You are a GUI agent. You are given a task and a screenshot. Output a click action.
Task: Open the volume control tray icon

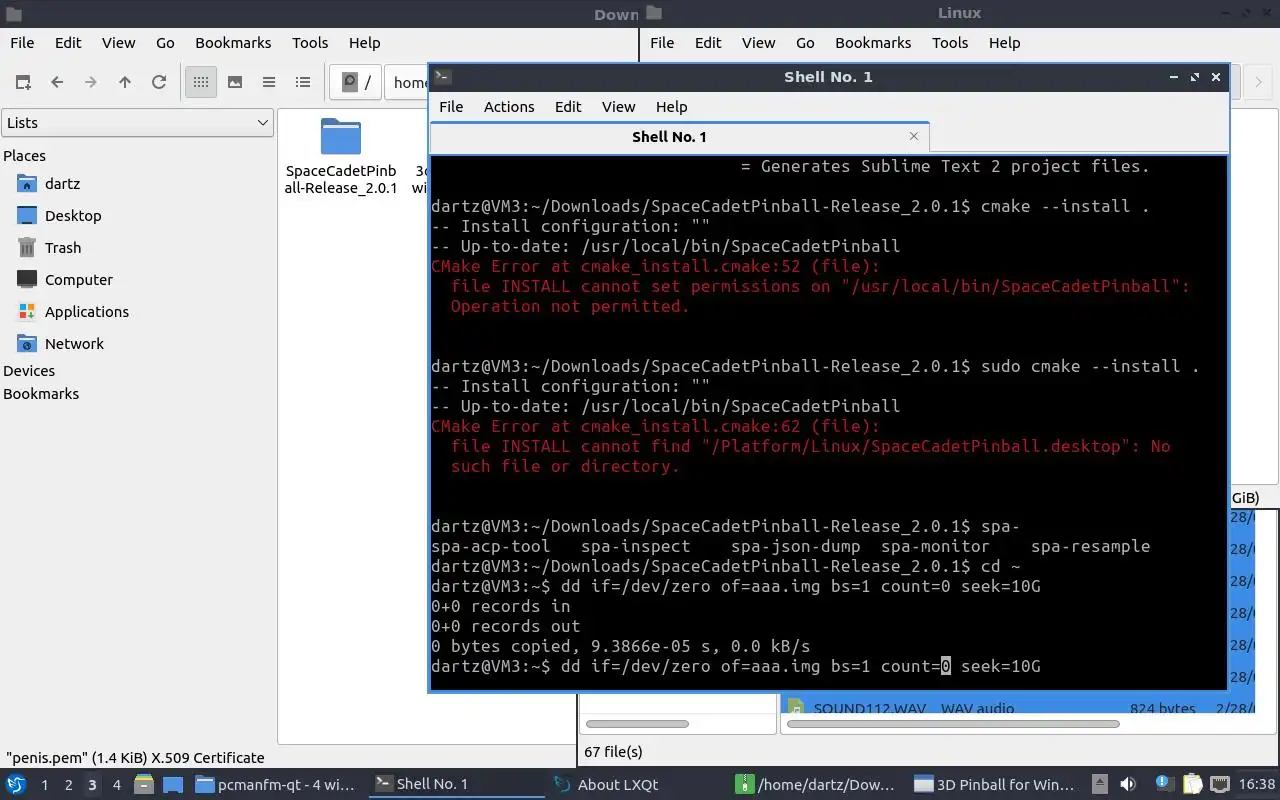(1128, 785)
